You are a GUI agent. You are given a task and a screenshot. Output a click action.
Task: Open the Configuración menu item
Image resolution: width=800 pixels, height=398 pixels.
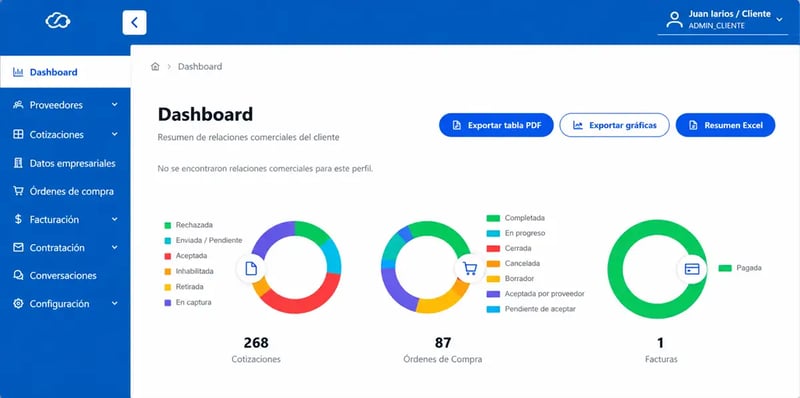coord(65,304)
